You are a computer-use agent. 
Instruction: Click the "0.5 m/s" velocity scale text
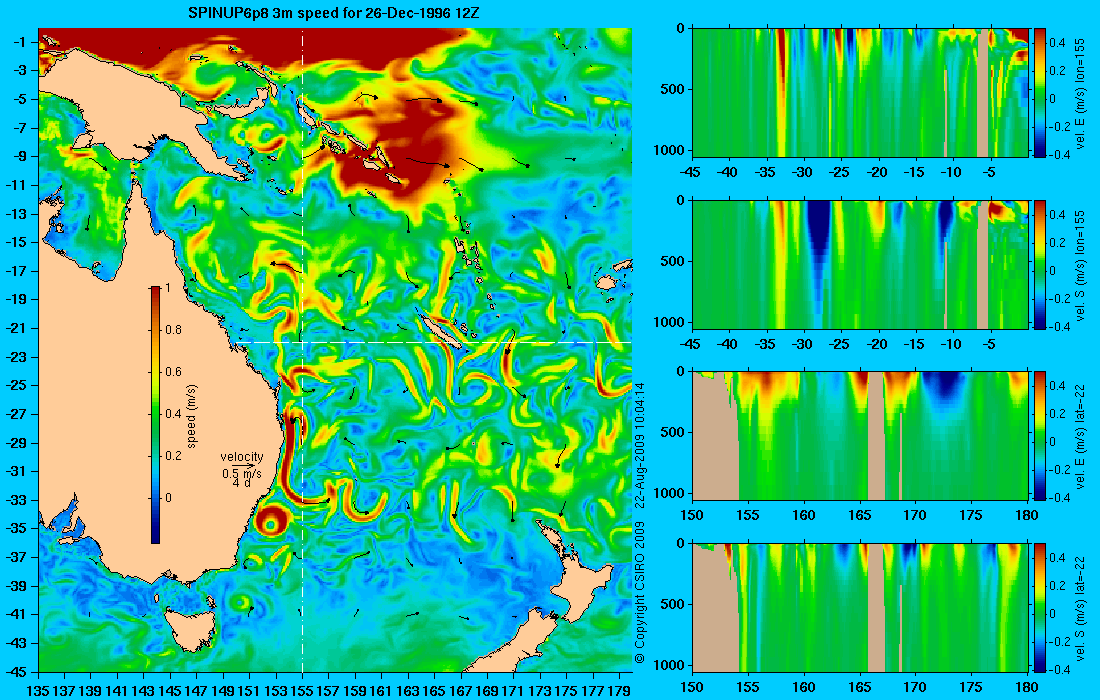(x=242, y=473)
